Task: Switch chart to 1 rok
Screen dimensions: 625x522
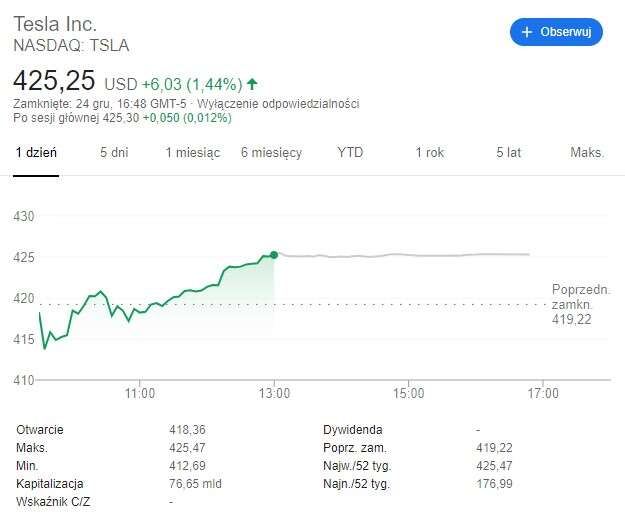Action: (x=429, y=153)
